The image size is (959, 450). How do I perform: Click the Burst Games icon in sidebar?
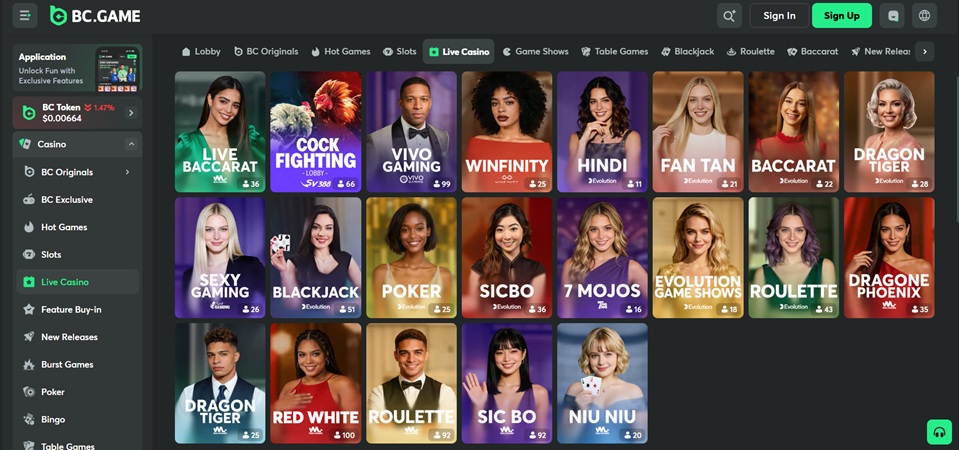tap(29, 364)
